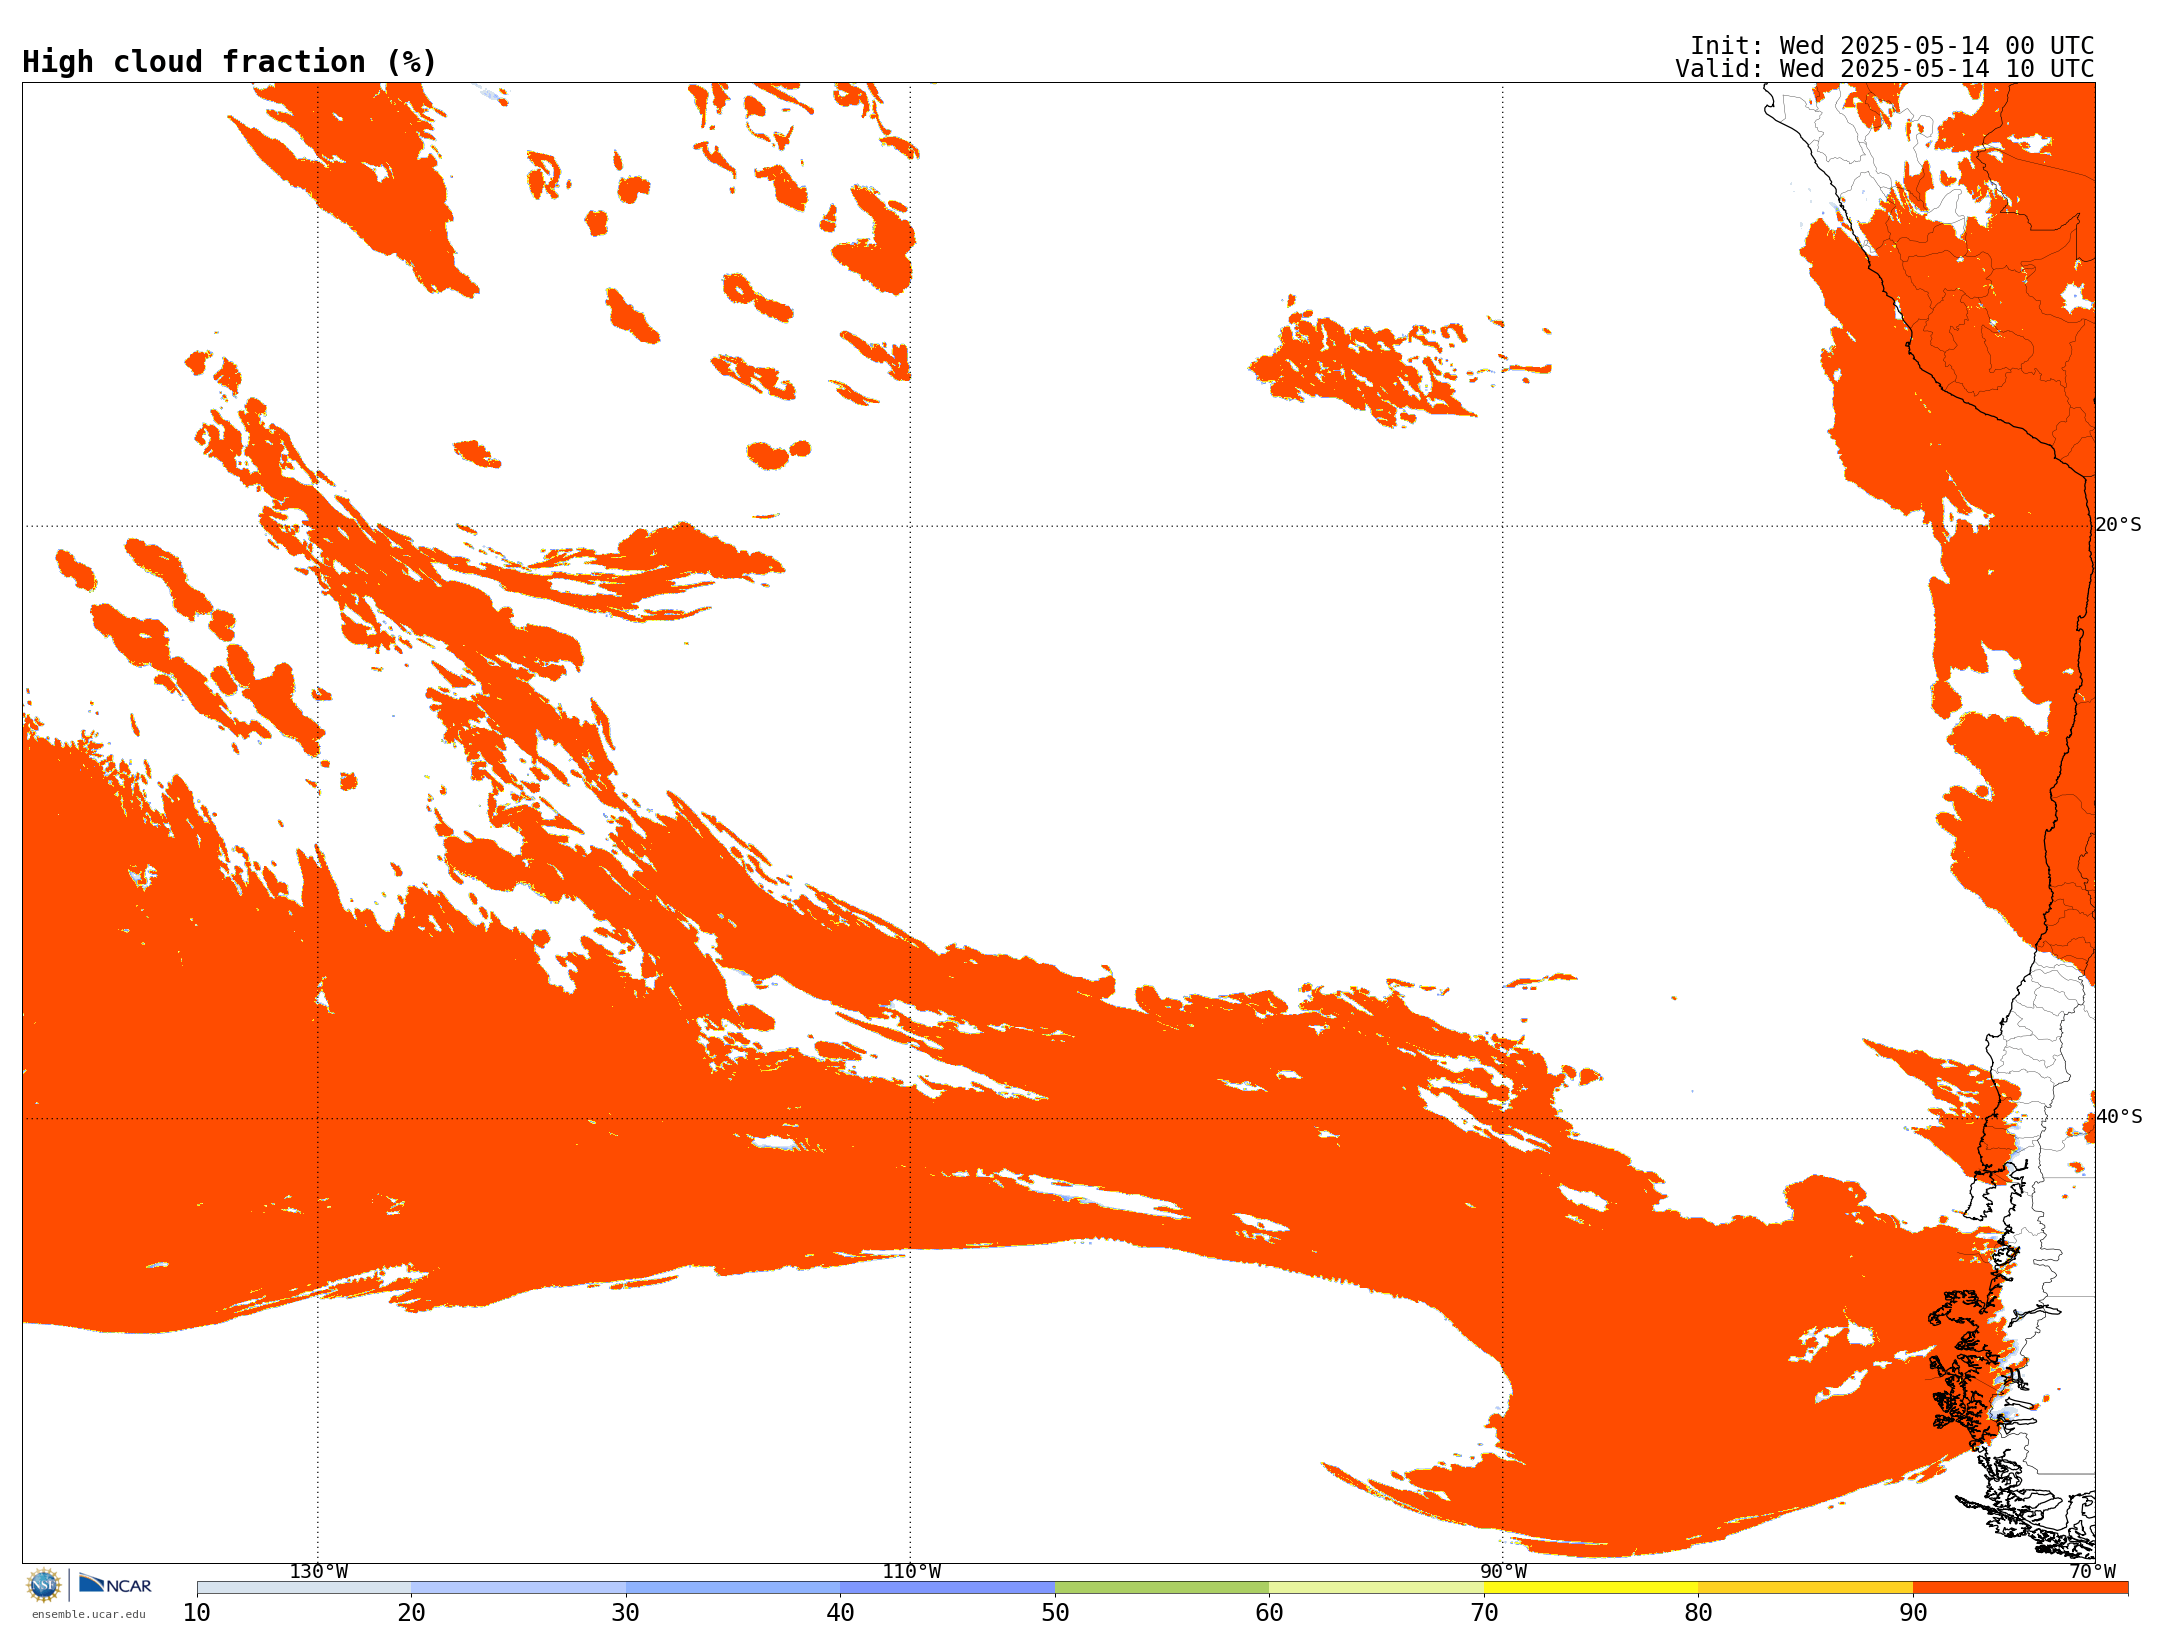The height and width of the screenshot is (1626, 2160).
Task: Click the 70°W longitude label
Action: [x=2092, y=1572]
